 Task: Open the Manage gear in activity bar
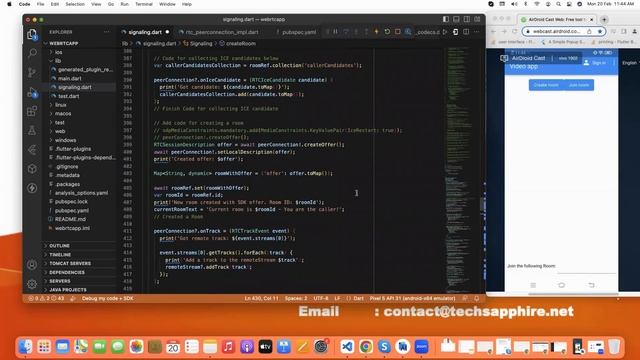[32, 284]
